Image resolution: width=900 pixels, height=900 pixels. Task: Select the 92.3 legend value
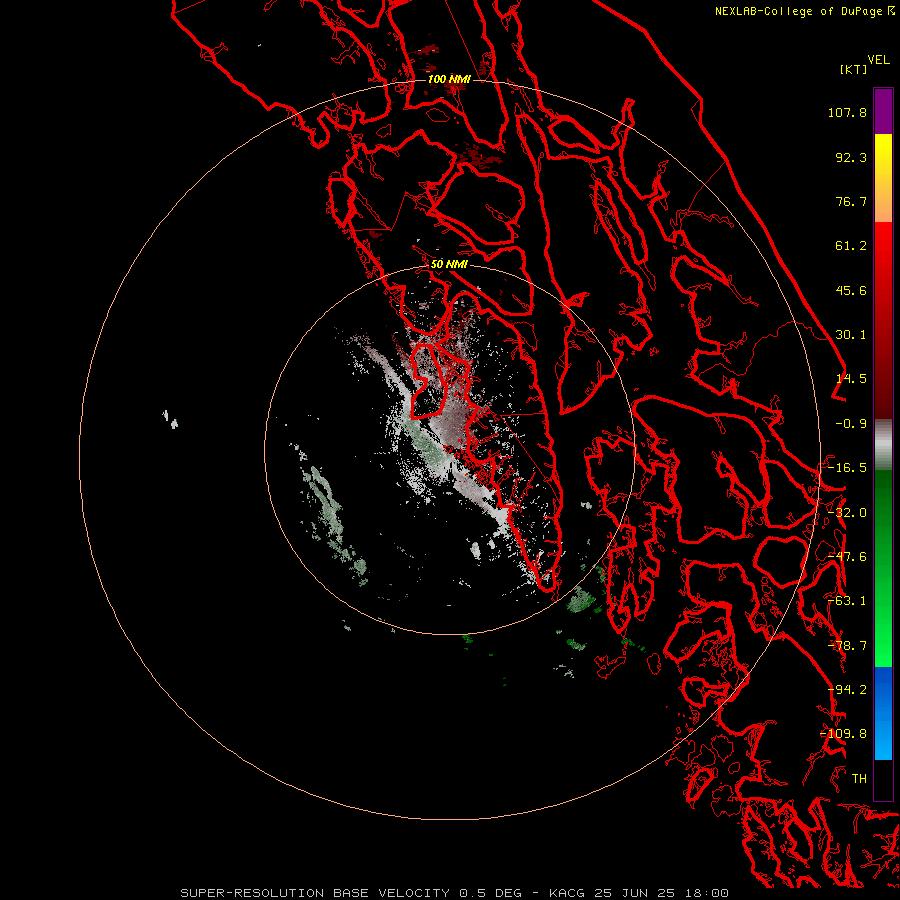click(x=851, y=157)
